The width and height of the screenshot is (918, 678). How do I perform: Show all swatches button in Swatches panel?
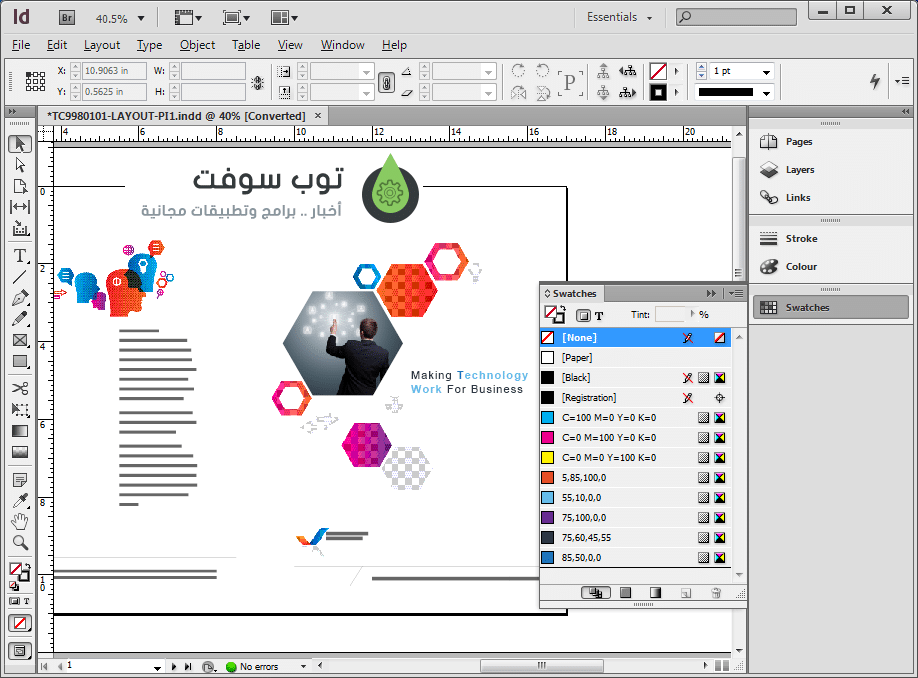[596, 593]
